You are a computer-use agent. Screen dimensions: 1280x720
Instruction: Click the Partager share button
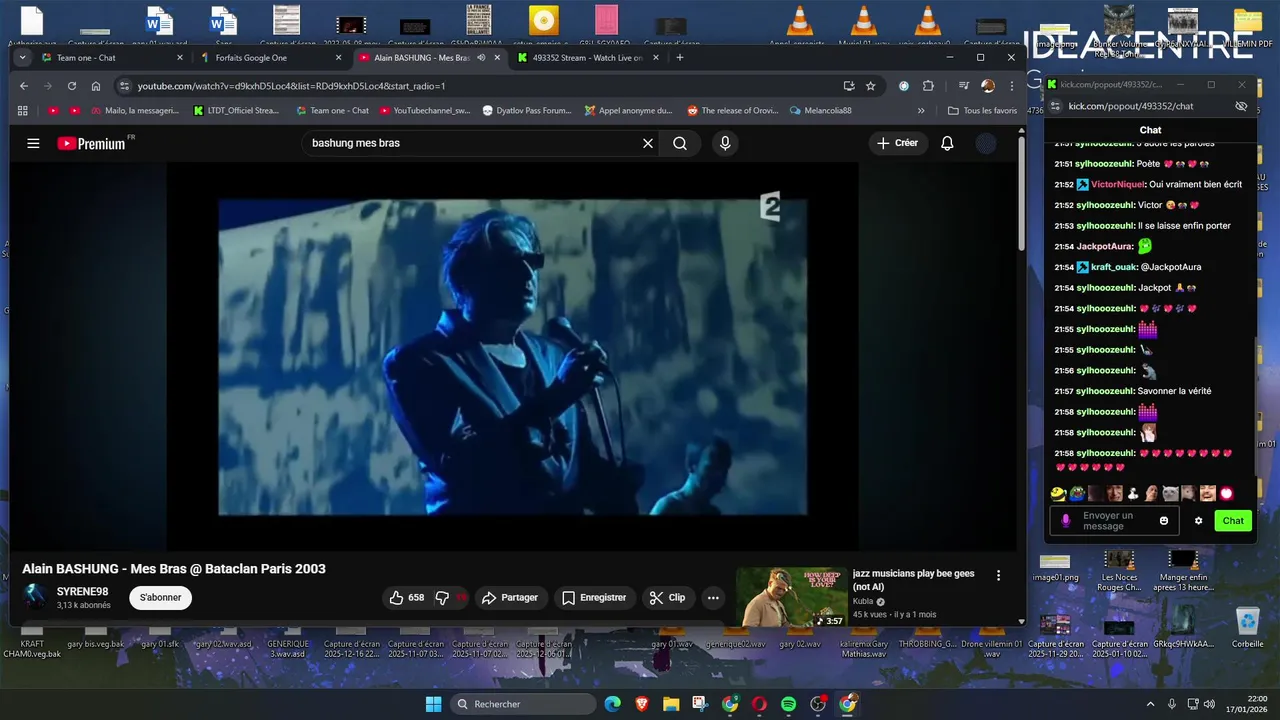(x=510, y=598)
